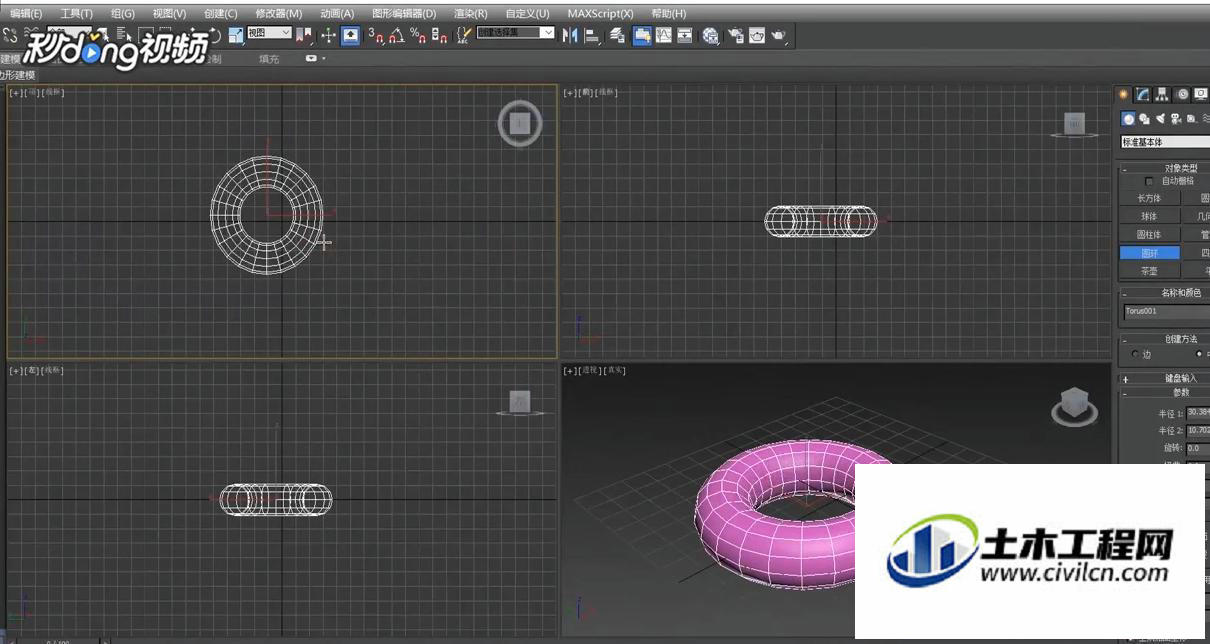Open the Display panel tab icon
Viewport: 1210px width, 644px height.
(x=1200, y=94)
